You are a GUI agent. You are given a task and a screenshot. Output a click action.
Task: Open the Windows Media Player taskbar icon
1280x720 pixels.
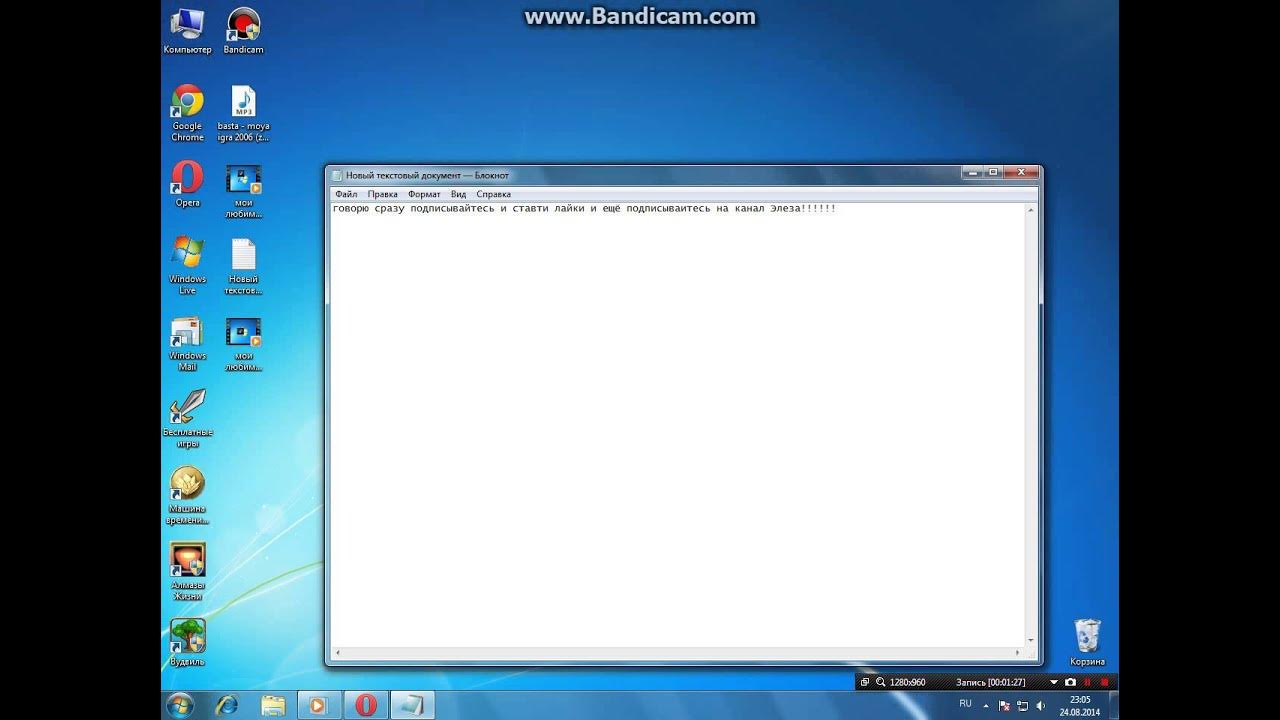tap(318, 705)
